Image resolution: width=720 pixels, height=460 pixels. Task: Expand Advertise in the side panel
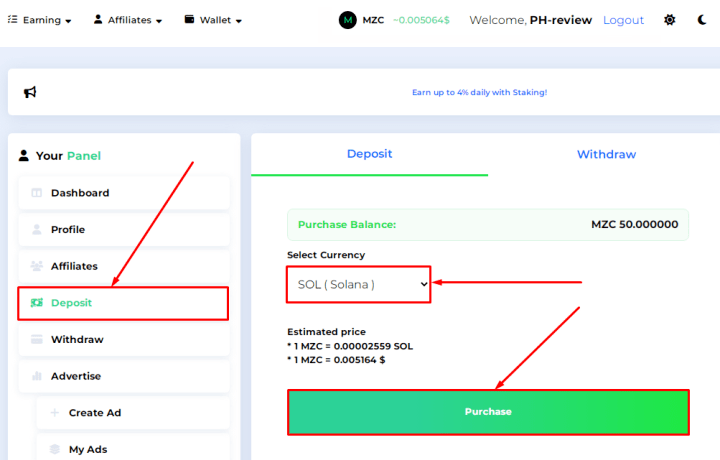tap(124, 376)
